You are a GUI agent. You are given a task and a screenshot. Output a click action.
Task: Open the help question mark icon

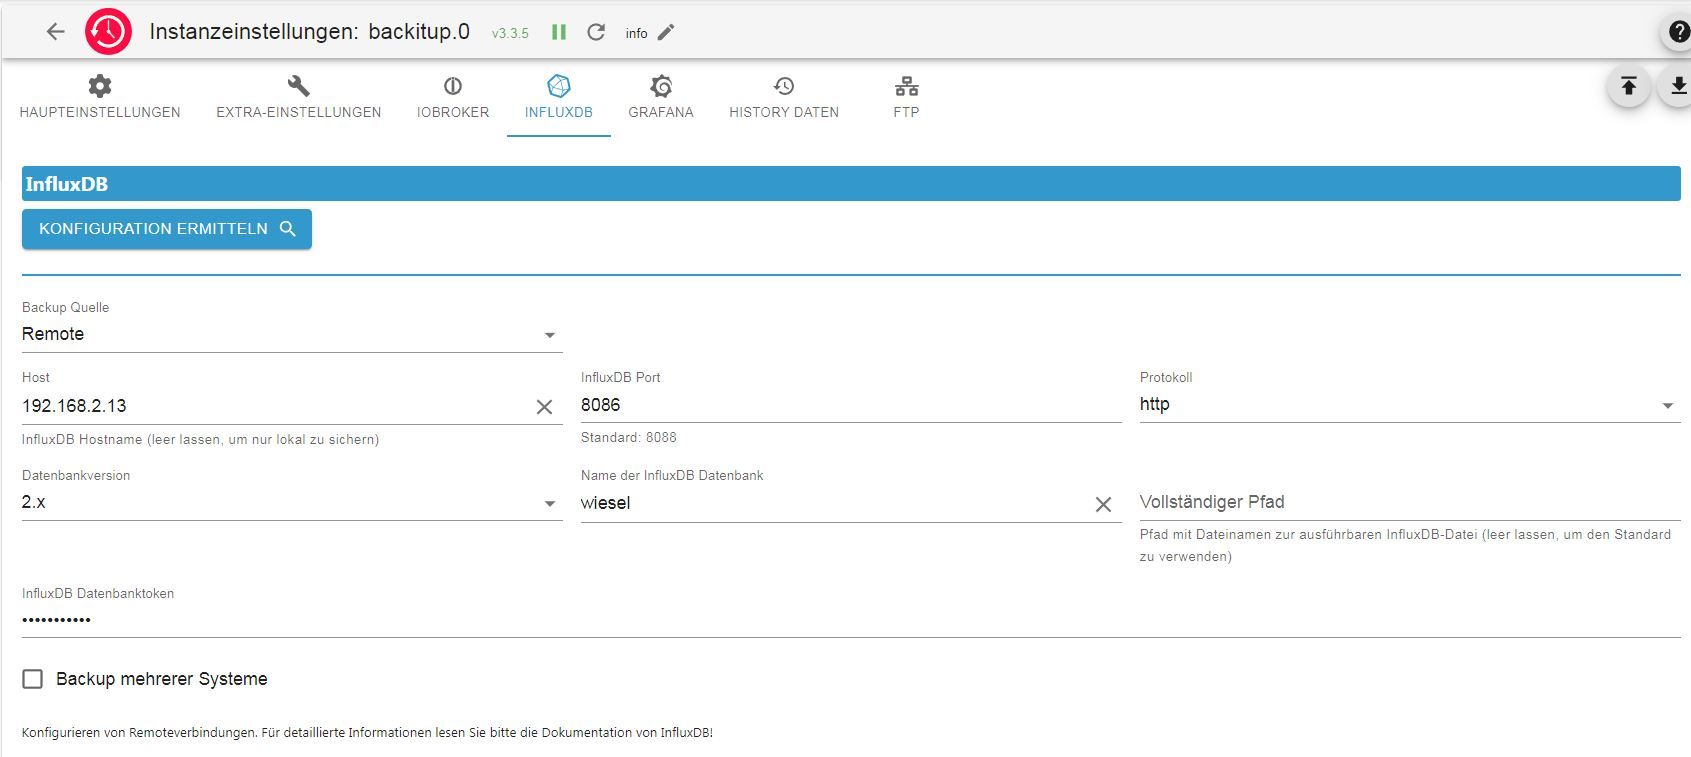point(1678,32)
